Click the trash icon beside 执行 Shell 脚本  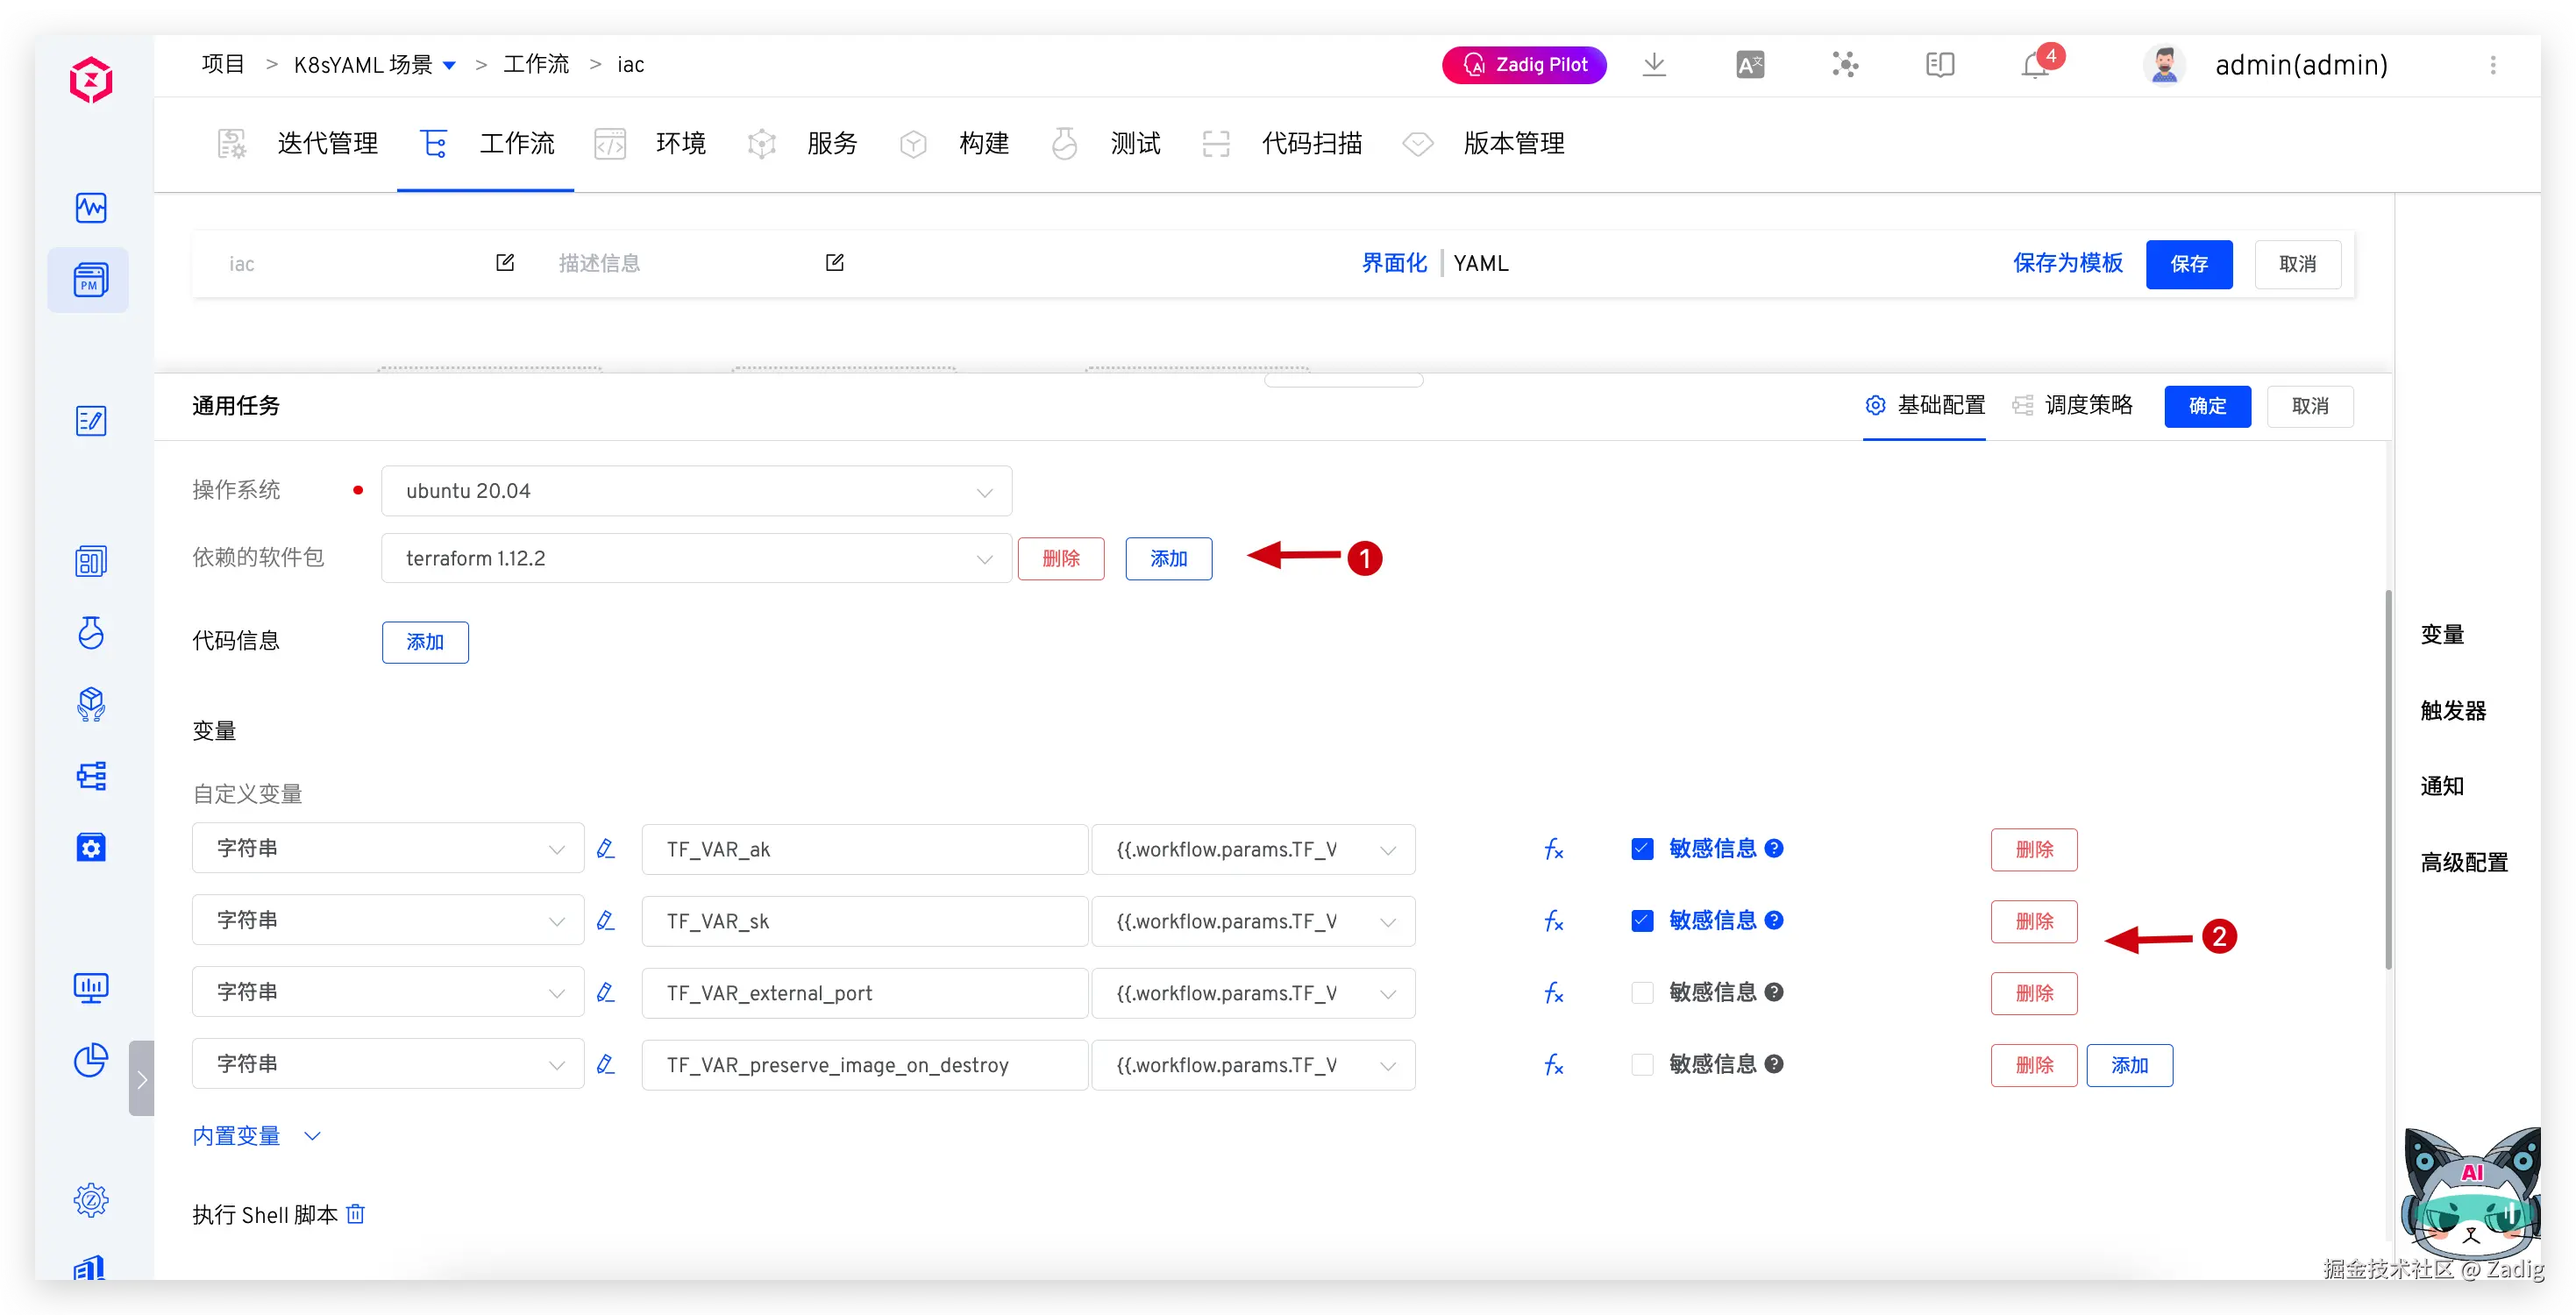click(355, 1214)
